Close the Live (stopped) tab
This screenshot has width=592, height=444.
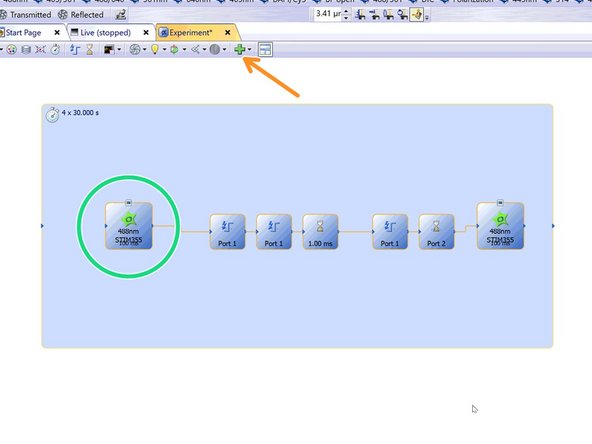146,33
